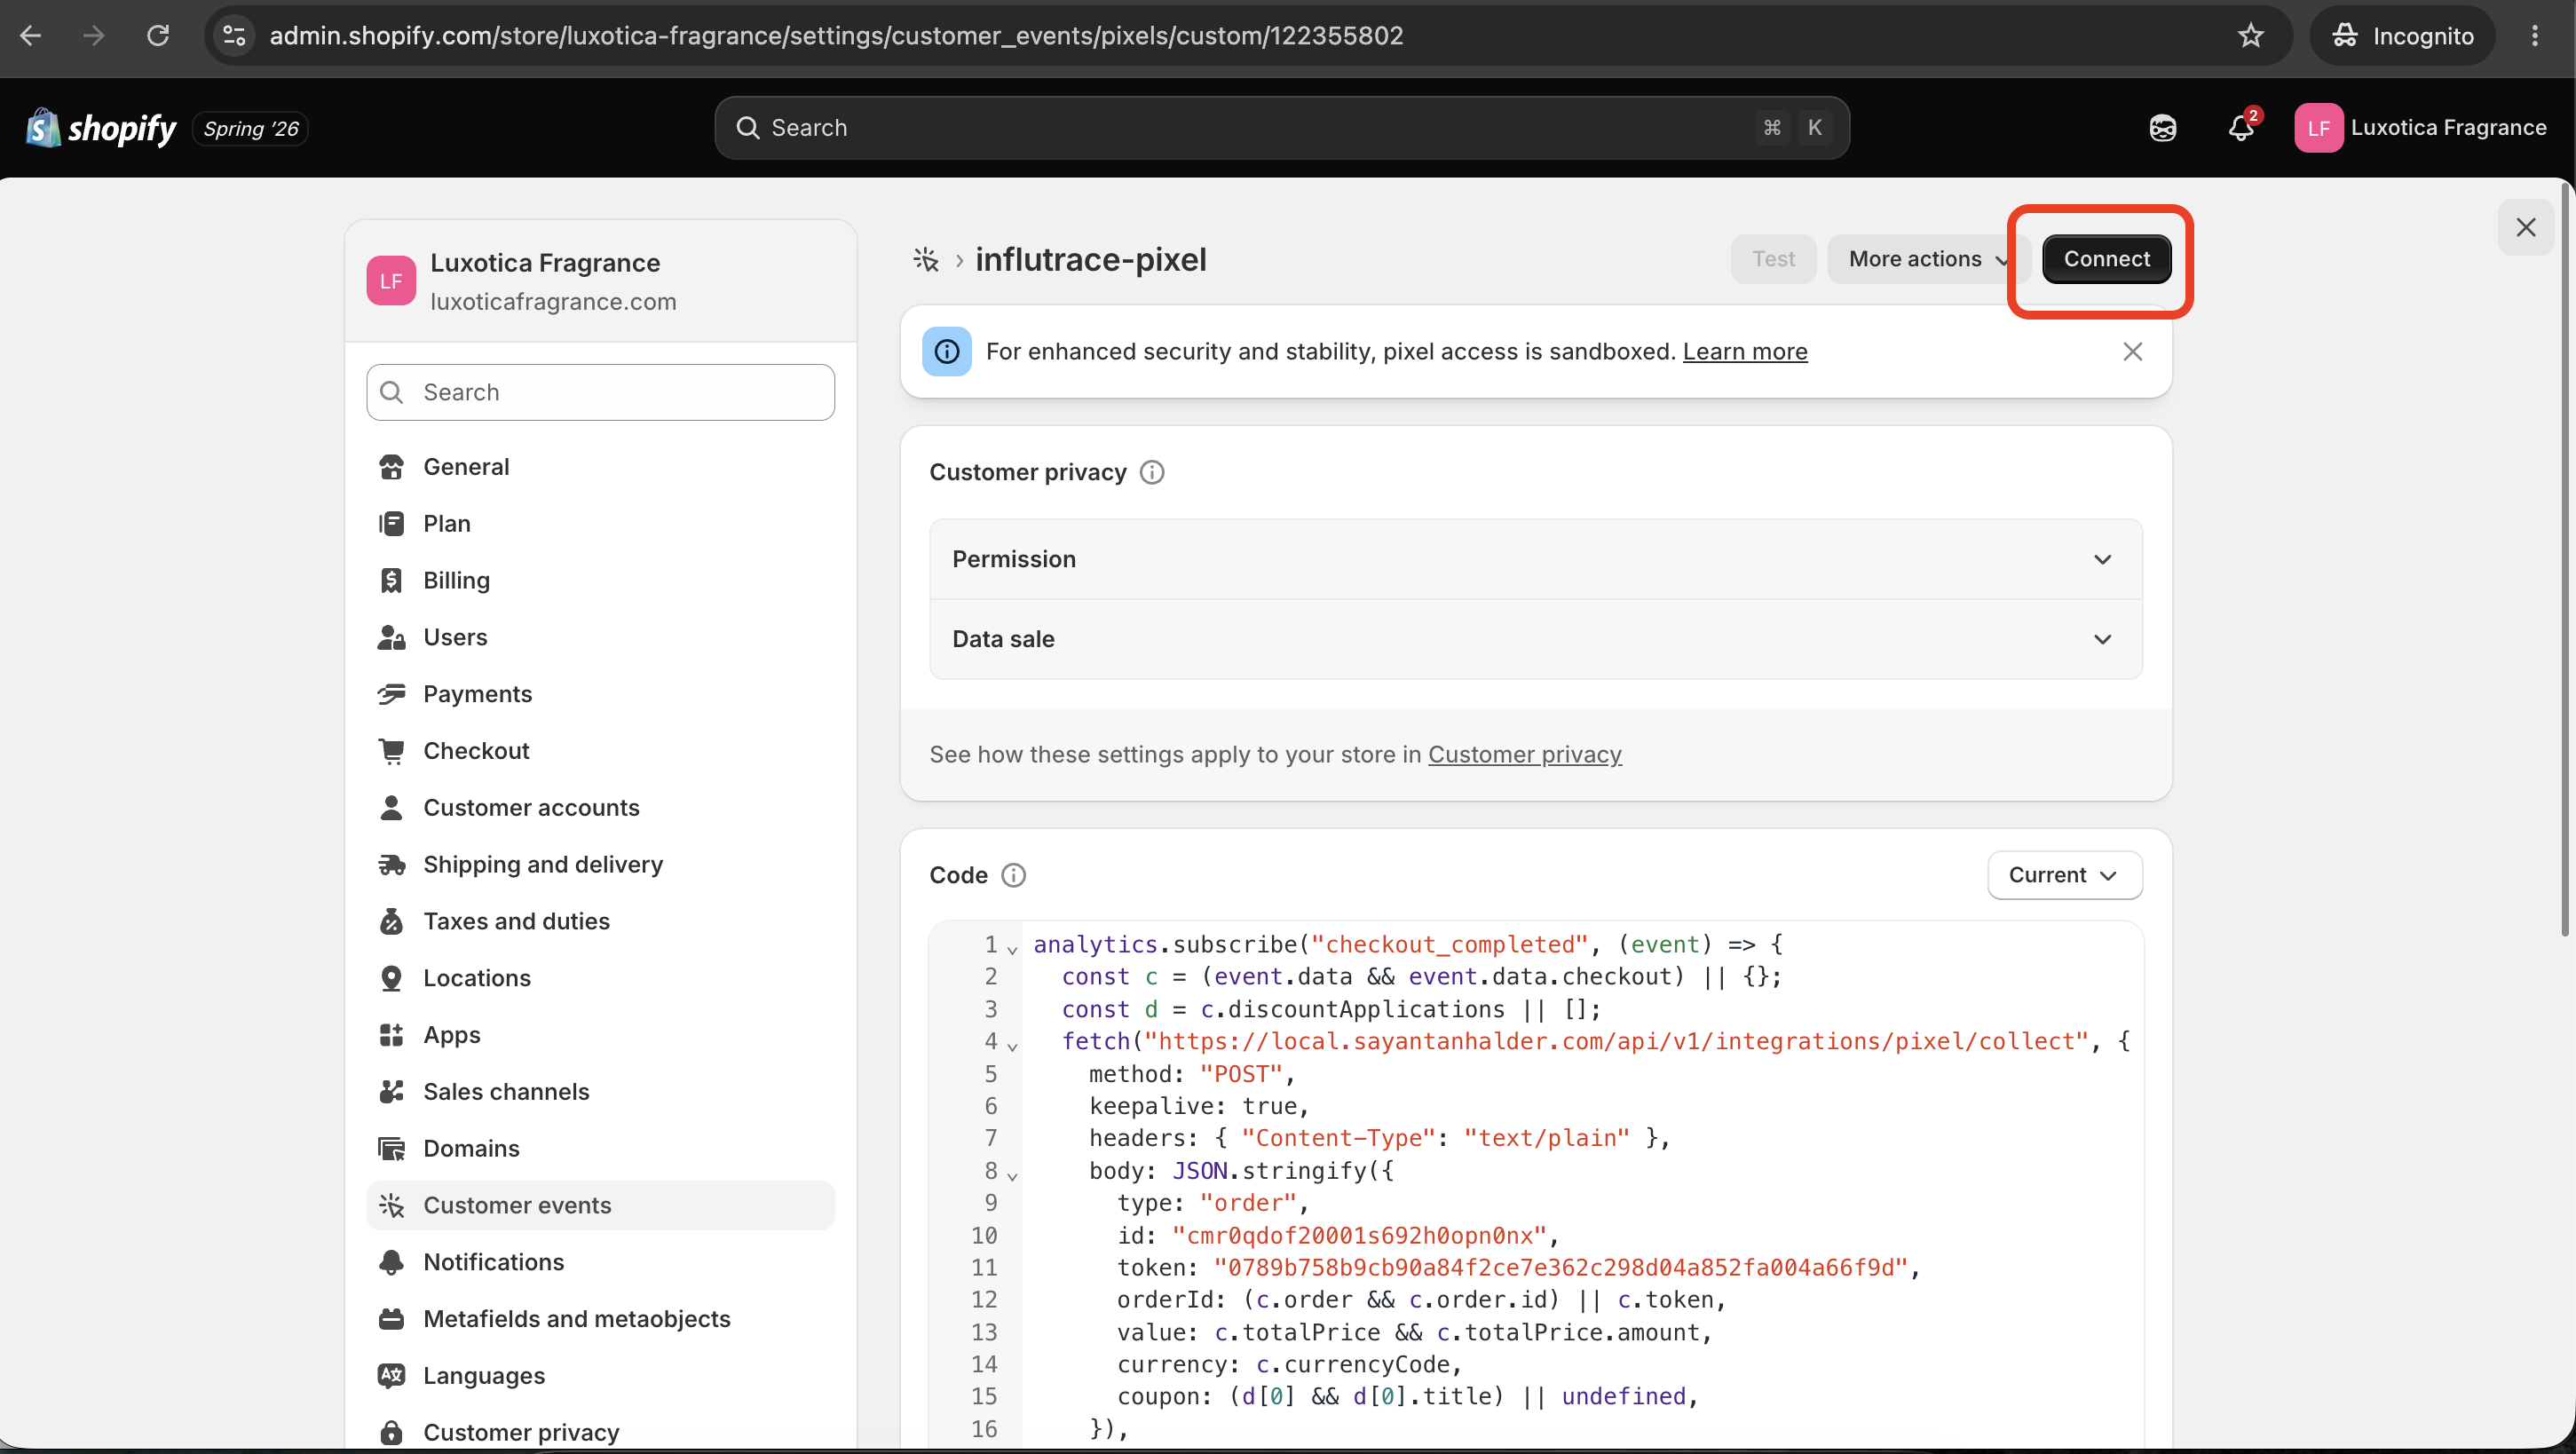Open Taxes and duties settings

click(600, 921)
